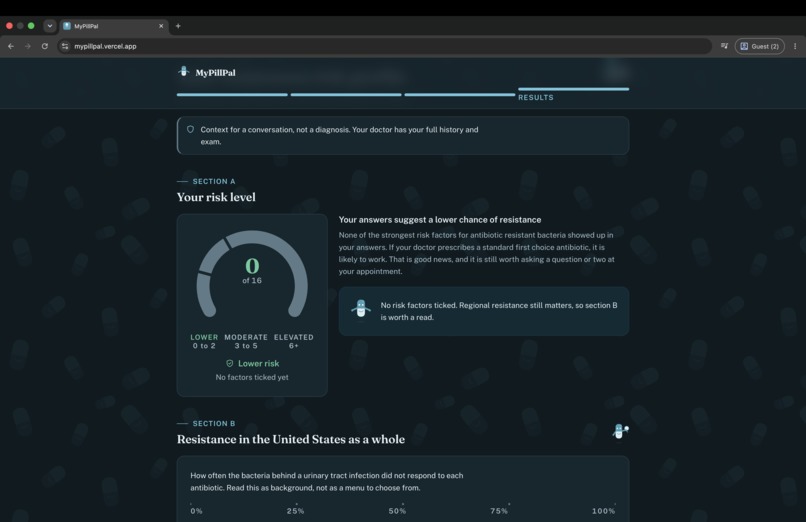Click 'No factors ticked yet' text

252,377
